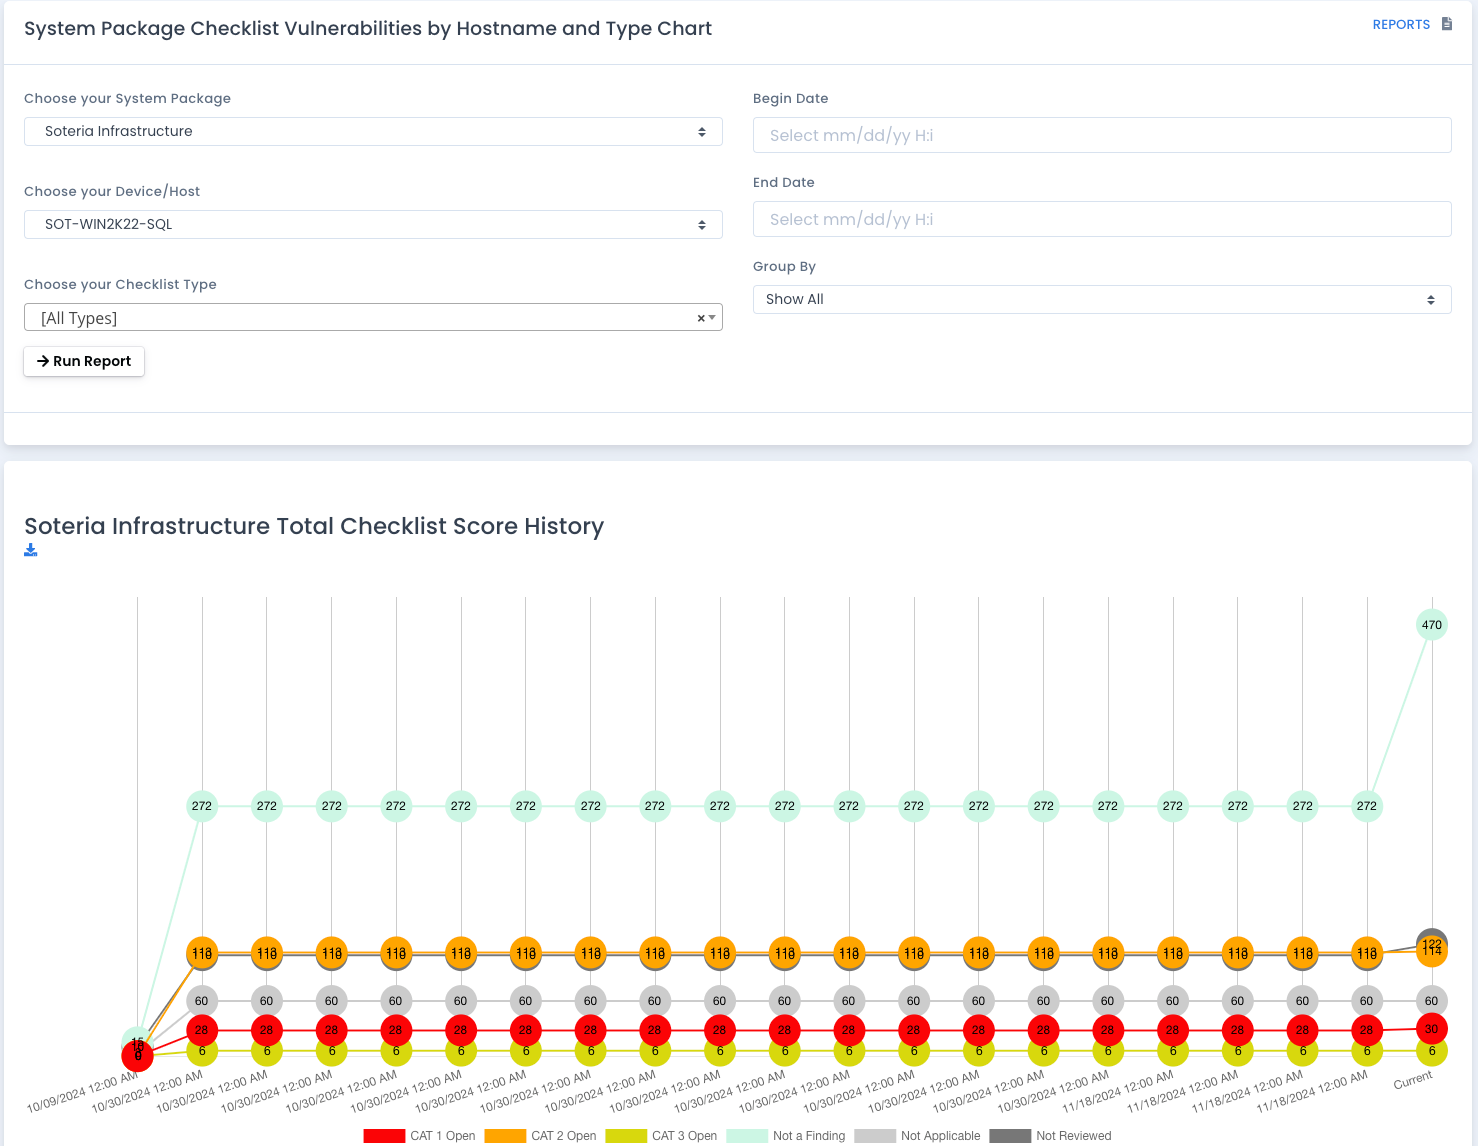The height and width of the screenshot is (1146, 1478).
Task: Download the chart via download icon
Action: (31, 550)
